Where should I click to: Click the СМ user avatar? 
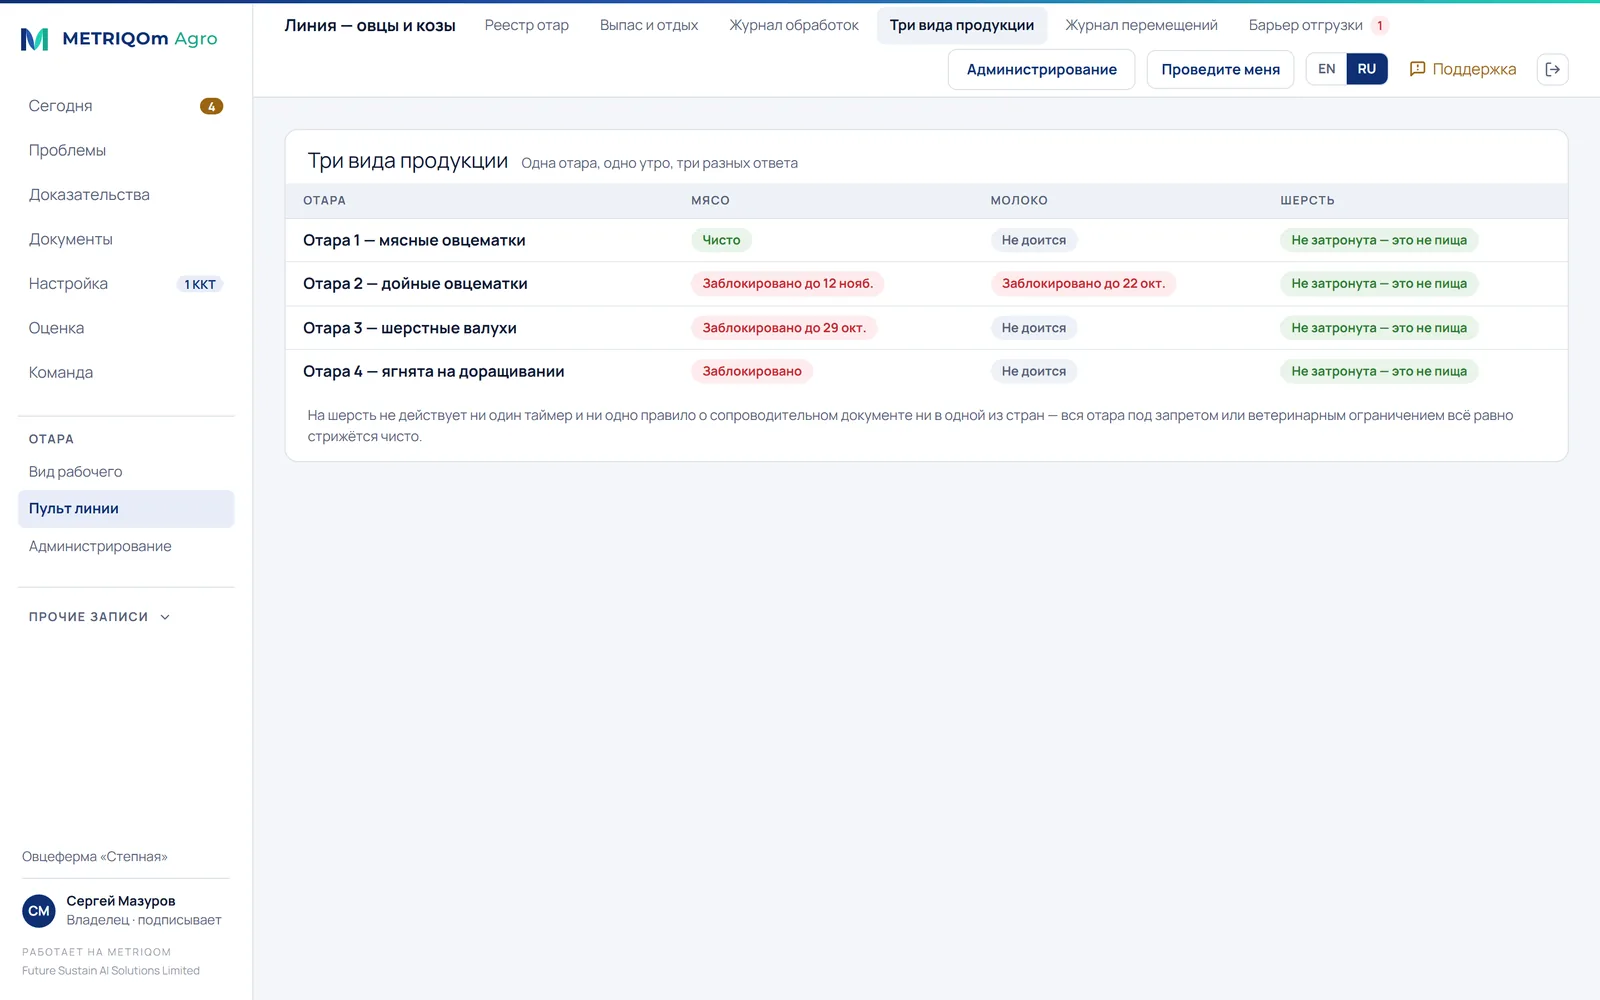pos(39,911)
